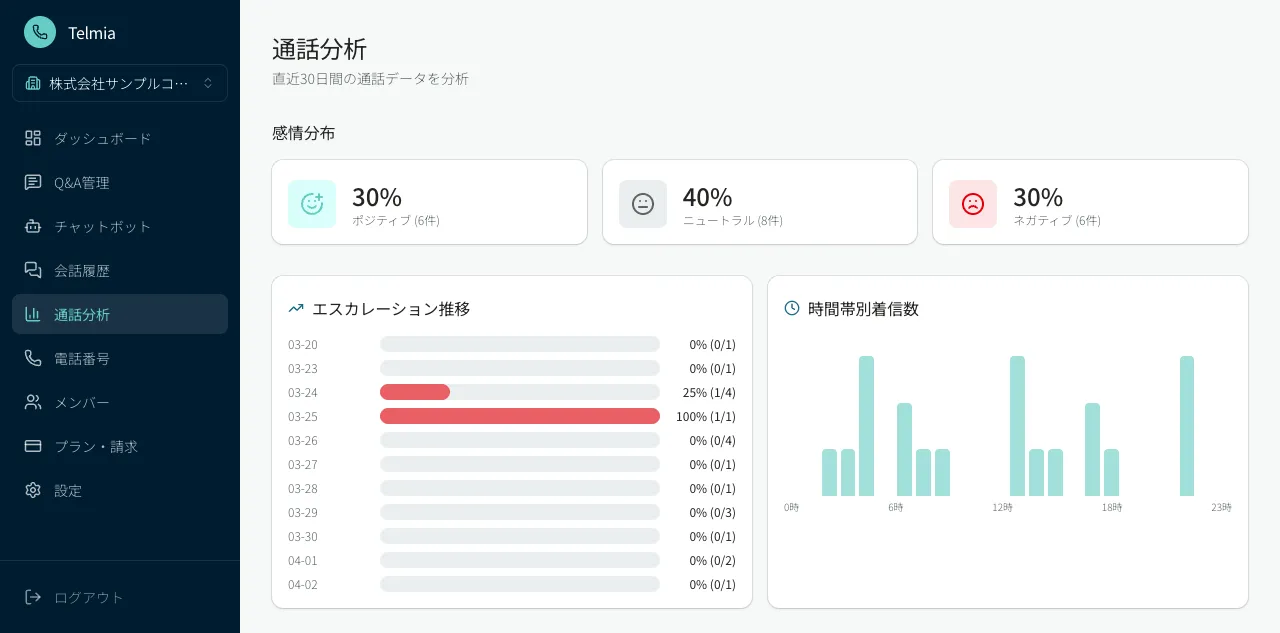Viewport: 1280px width, 633px height.
Task: Click the neutral sentiment face icon
Action: tap(642, 202)
